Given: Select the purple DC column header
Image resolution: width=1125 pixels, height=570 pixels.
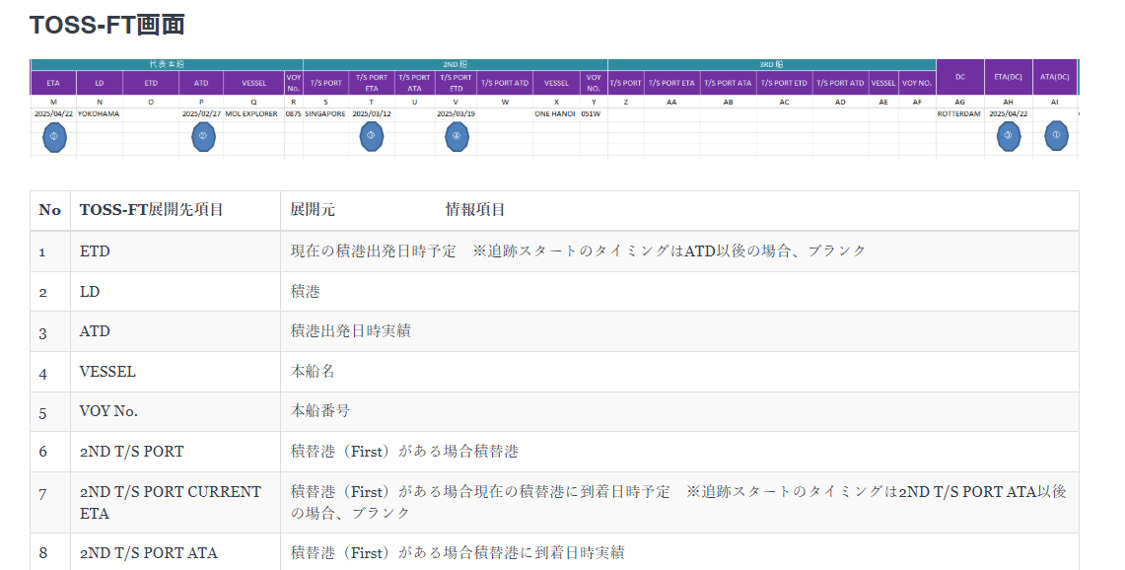Looking at the screenshot, I should (x=960, y=77).
